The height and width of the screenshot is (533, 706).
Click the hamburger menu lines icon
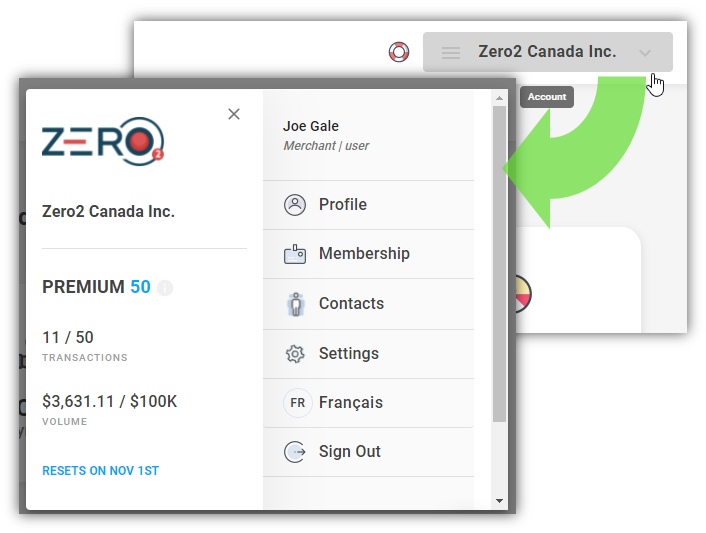click(x=450, y=53)
